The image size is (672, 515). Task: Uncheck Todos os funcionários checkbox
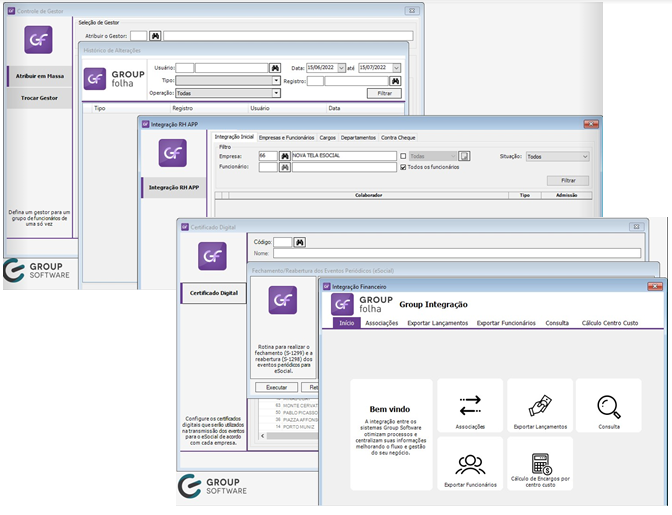click(x=403, y=167)
